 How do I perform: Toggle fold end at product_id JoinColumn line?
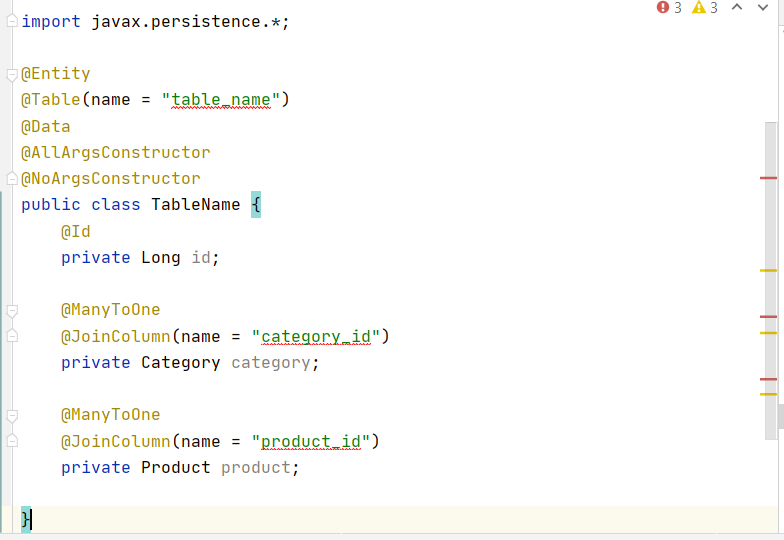click(x=12, y=441)
